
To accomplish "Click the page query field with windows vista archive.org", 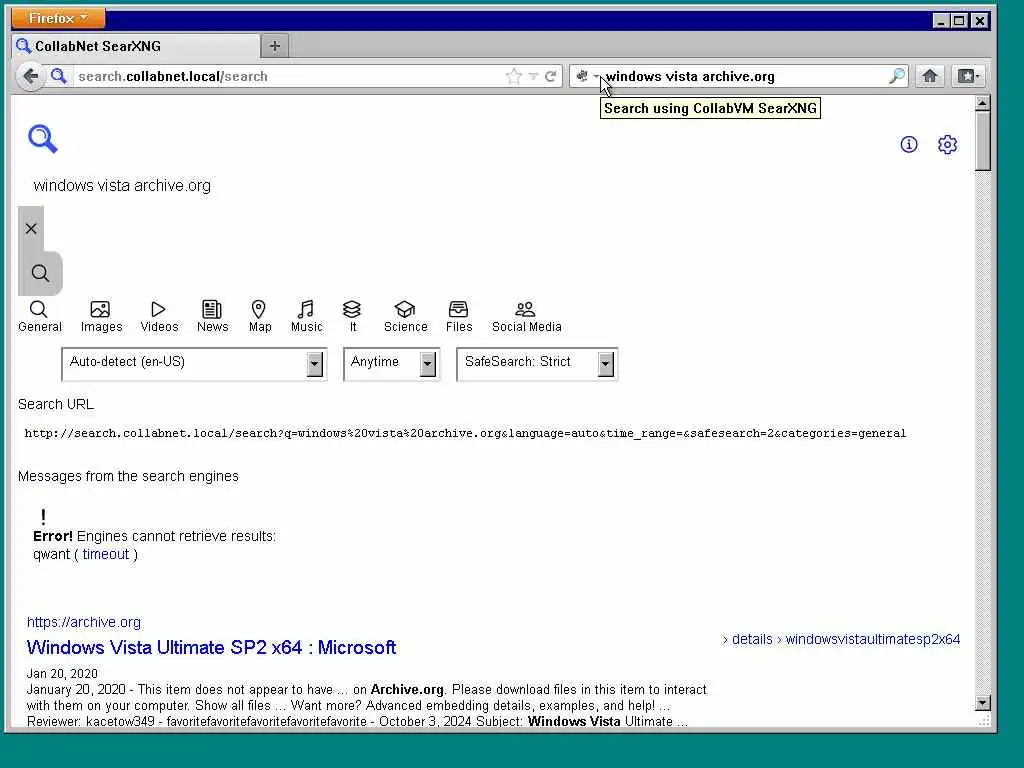I will click(x=122, y=185).
